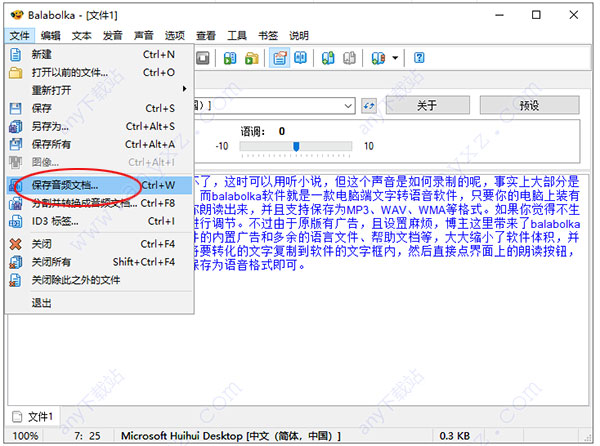
Task: Click the 7: 25 cursor position status
Action: [x=87, y=436]
